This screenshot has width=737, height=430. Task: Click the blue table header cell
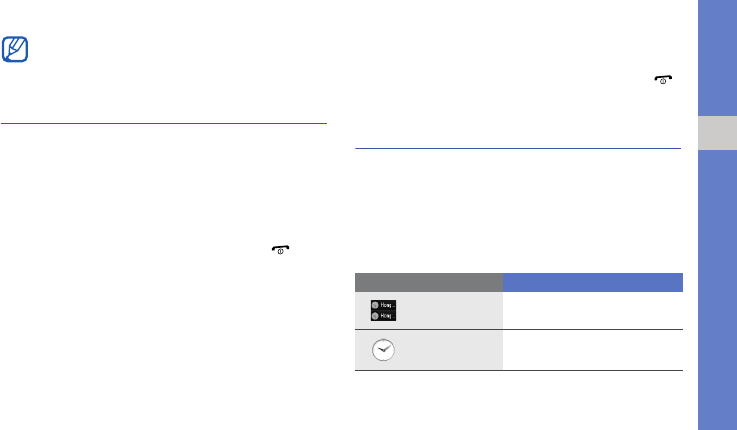point(593,281)
